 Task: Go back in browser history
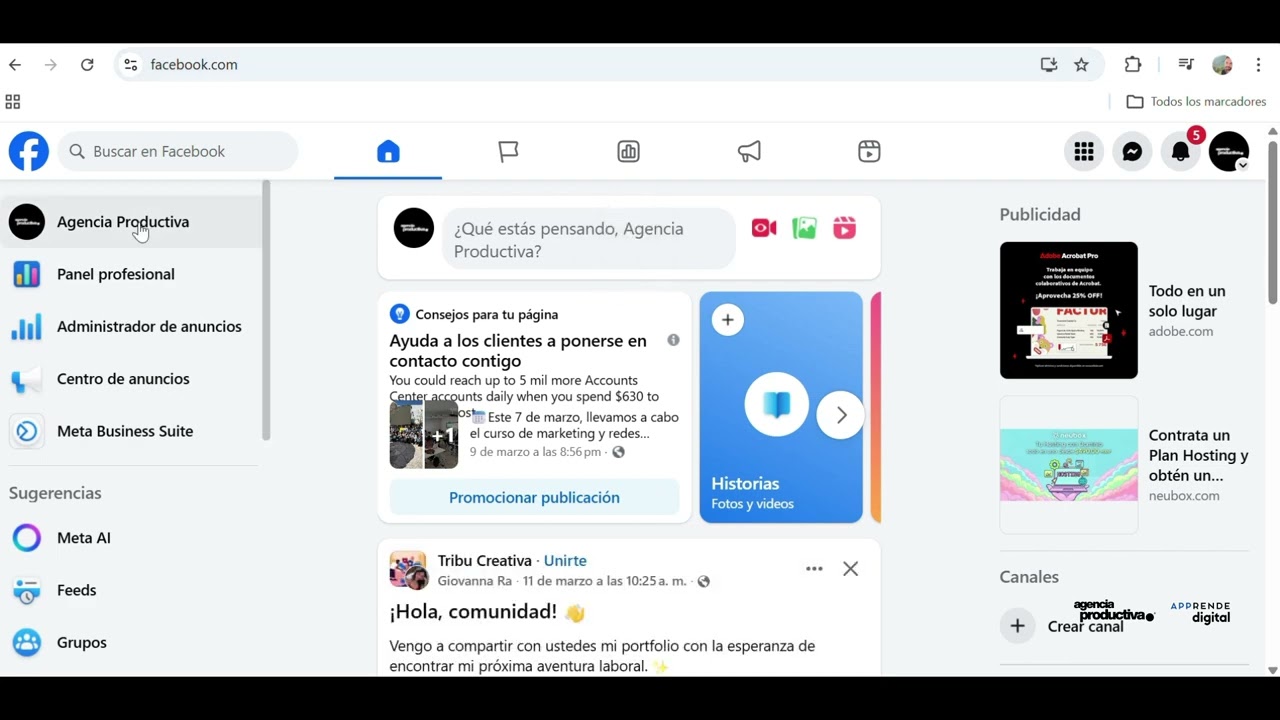[x=15, y=65]
